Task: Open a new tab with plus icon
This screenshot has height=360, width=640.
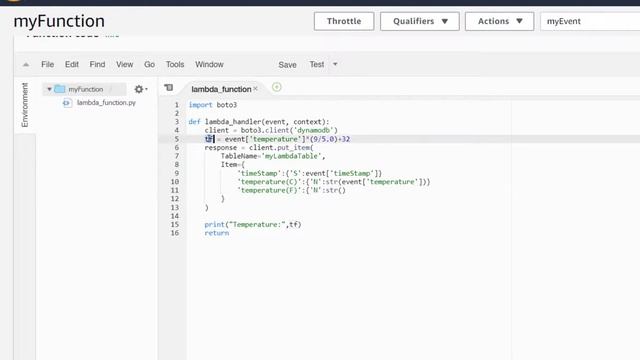Action: pyautogui.click(x=276, y=87)
